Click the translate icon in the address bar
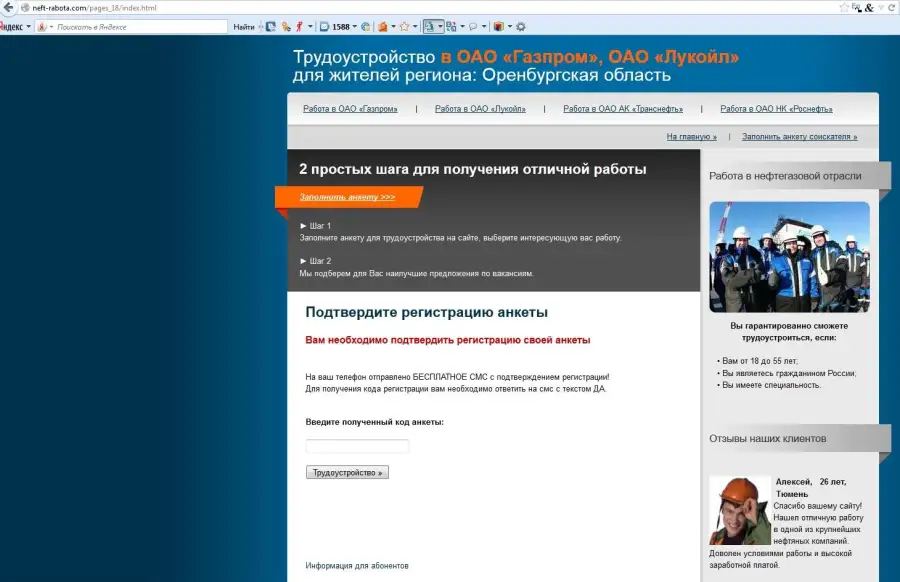Screen dimensions: 900x582 (x=857, y=7)
